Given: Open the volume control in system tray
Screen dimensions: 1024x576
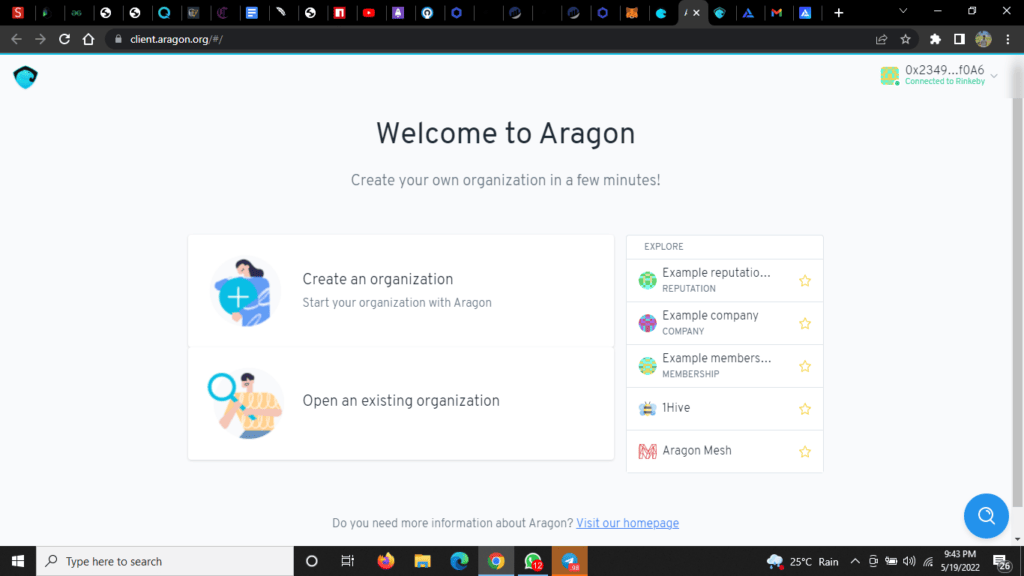Looking at the screenshot, I should 908,561.
